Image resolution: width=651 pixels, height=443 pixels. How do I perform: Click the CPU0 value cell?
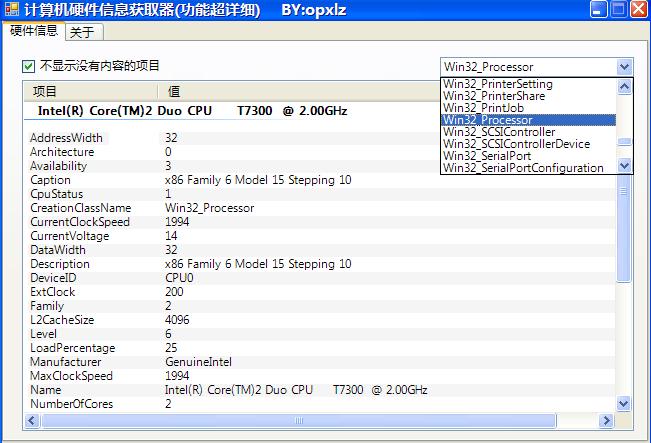click(179, 278)
